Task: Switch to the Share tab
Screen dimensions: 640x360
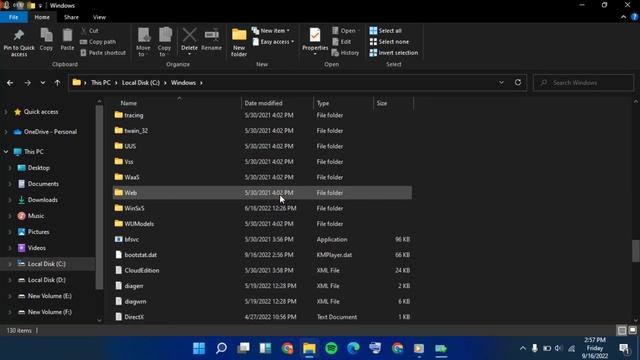Action: pos(71,17)
